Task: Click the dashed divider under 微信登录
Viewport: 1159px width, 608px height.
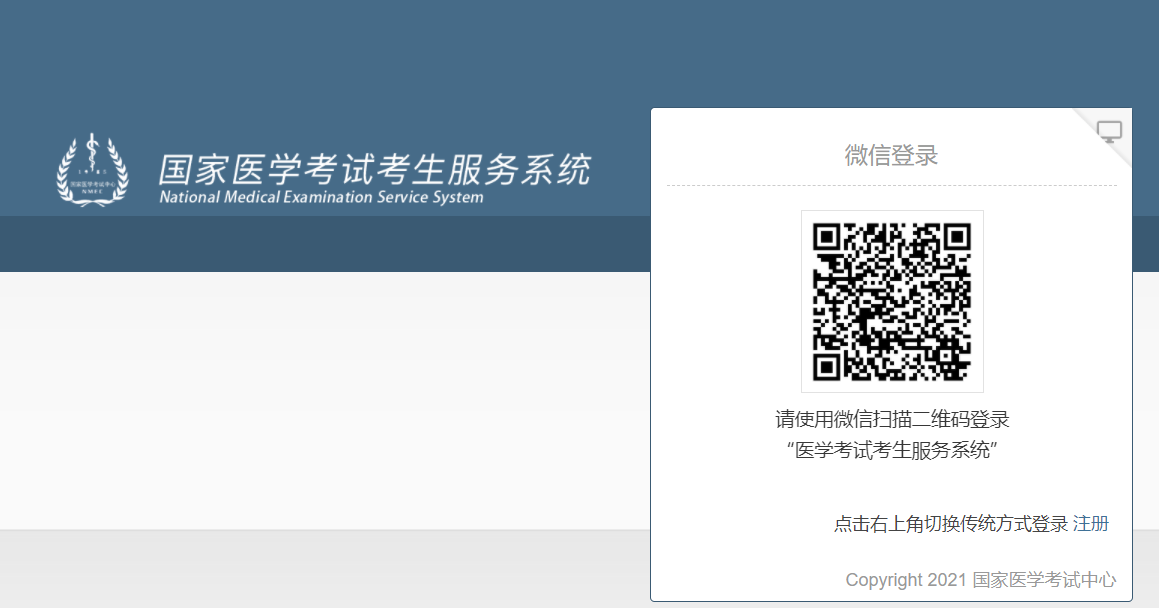Action: point(891,186)
